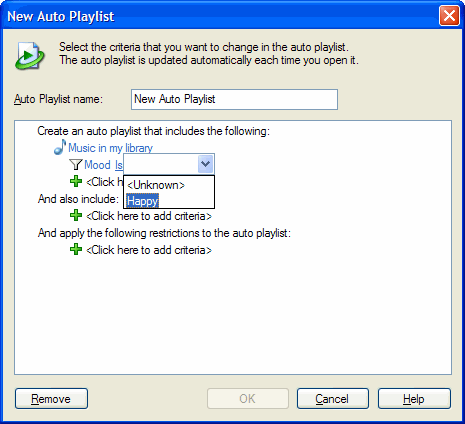Click inside the empty mood combo box
Viewport: 465px width, 424px height.
pos(161,164)
